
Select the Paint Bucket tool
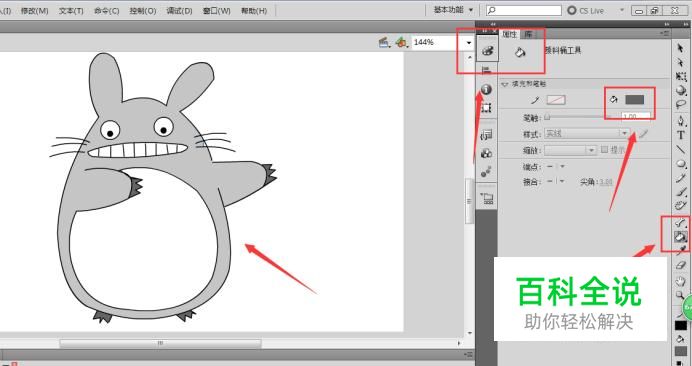681,237
